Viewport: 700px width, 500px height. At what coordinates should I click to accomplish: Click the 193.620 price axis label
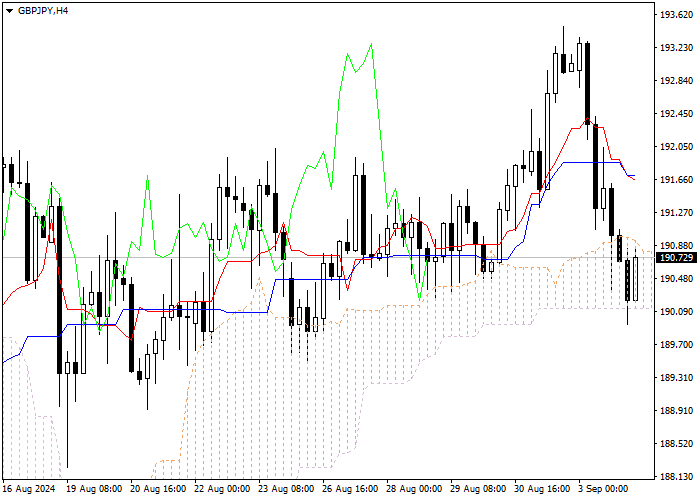(676, 15)
